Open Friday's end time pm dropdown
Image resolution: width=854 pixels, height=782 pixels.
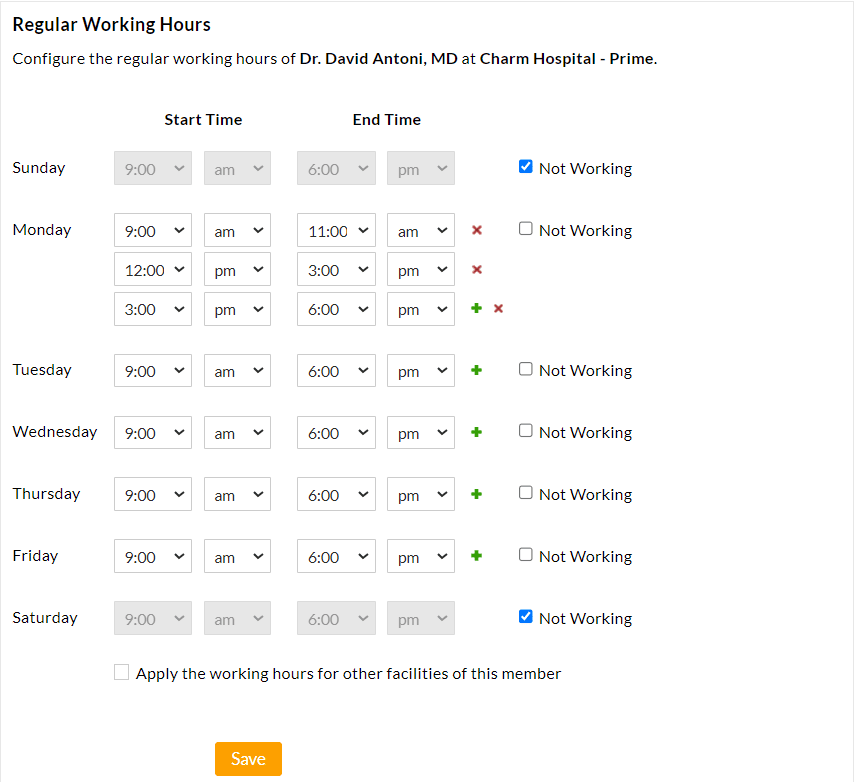tap(420, 556)
